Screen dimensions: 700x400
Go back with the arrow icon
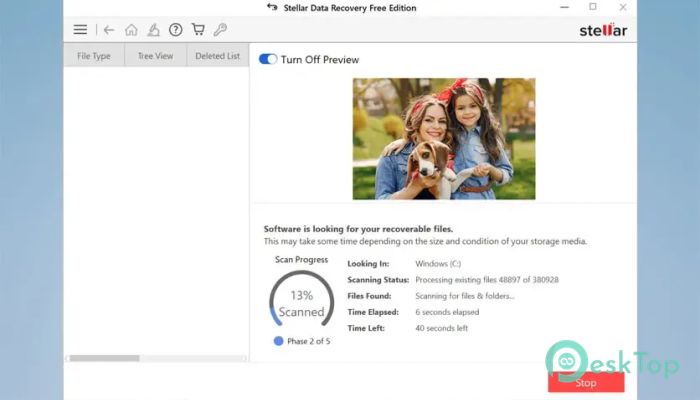(x=109, y=30)
